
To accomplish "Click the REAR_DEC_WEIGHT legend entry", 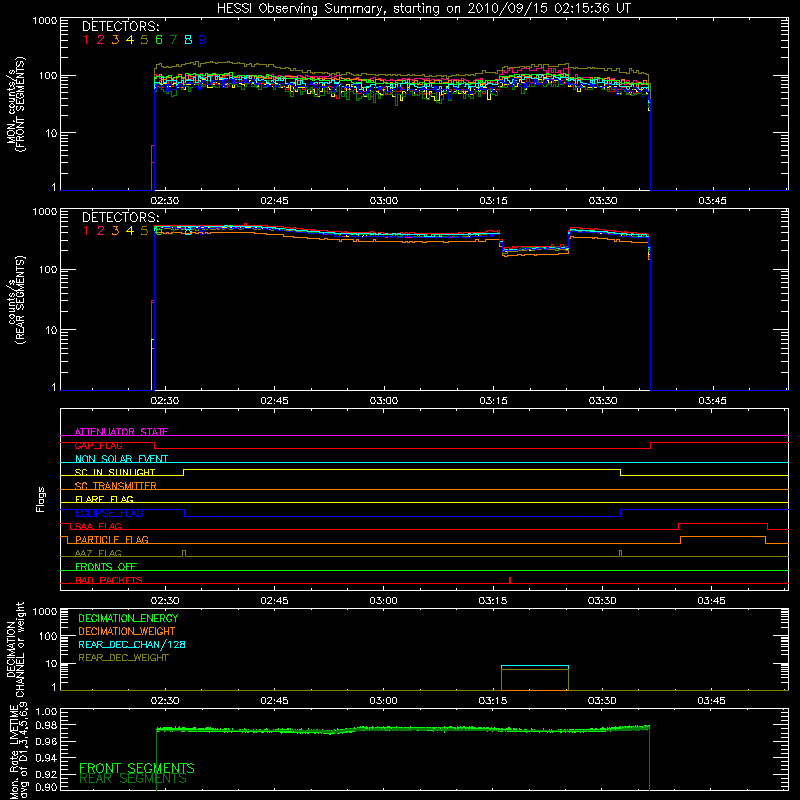I will pyautogui.click(x=123, y=658).
